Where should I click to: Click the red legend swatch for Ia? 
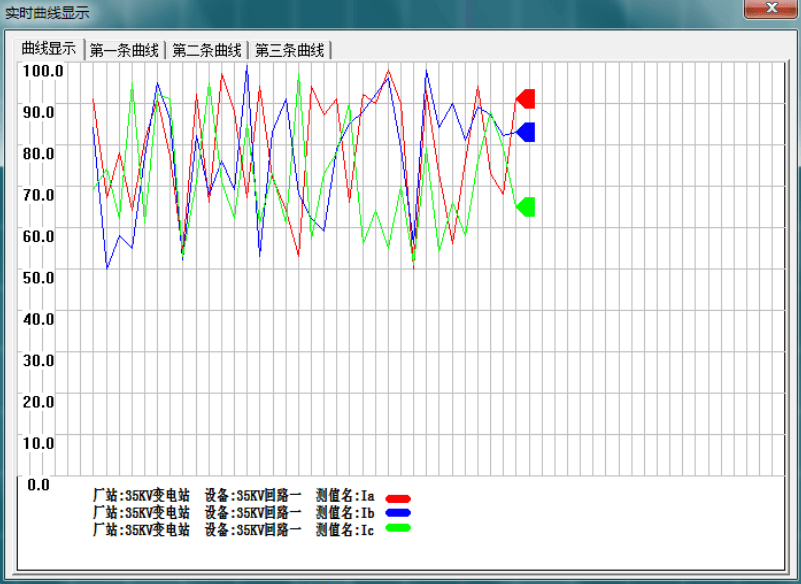coord(398,498)
